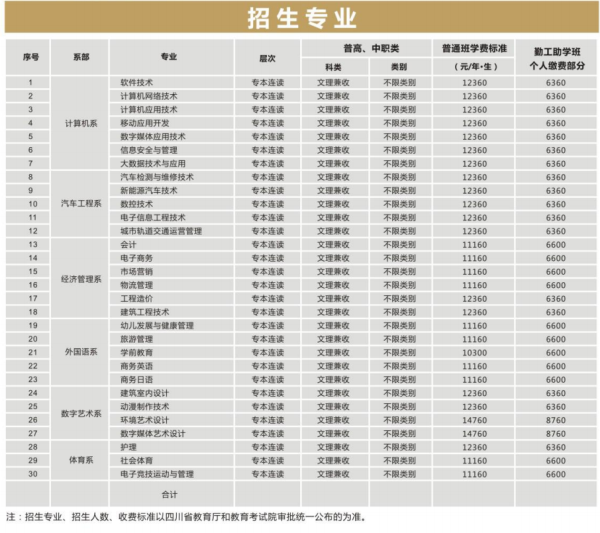Select the 体育系 department cell
The width and height of the screenshot is (600, 533).
tap(80, 460)
